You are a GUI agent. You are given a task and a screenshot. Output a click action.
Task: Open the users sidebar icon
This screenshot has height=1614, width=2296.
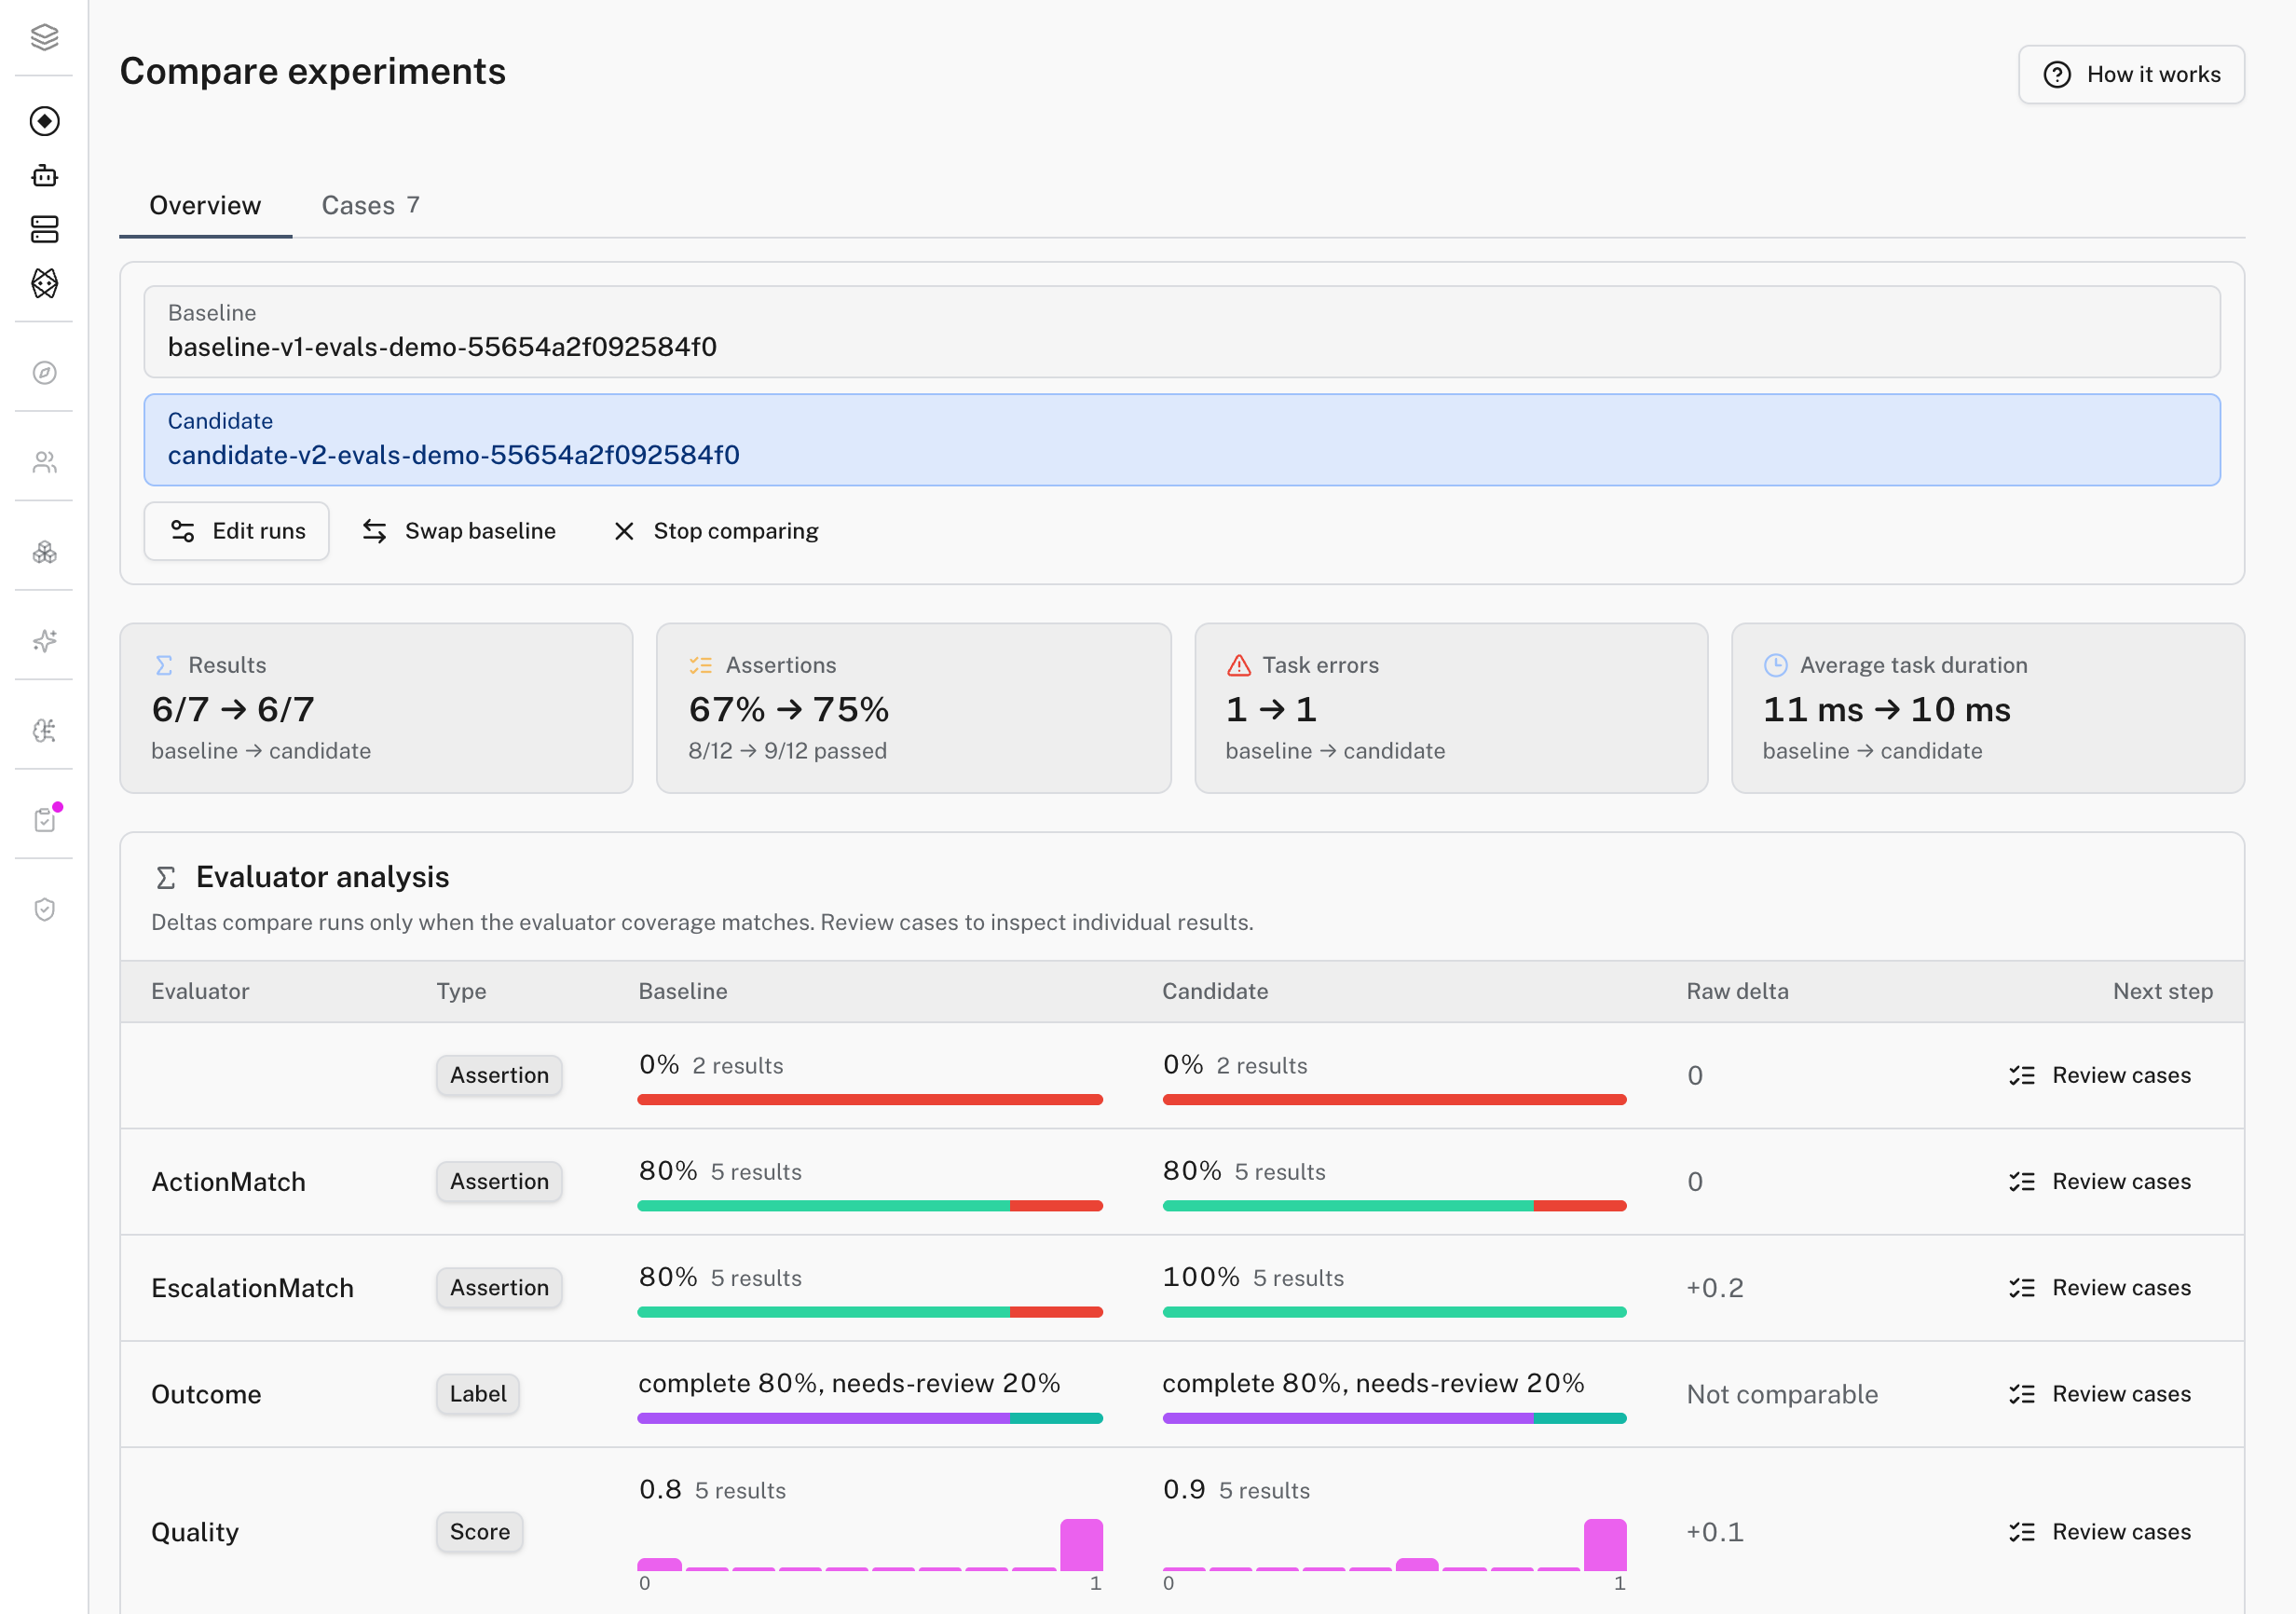click(44, 462)
